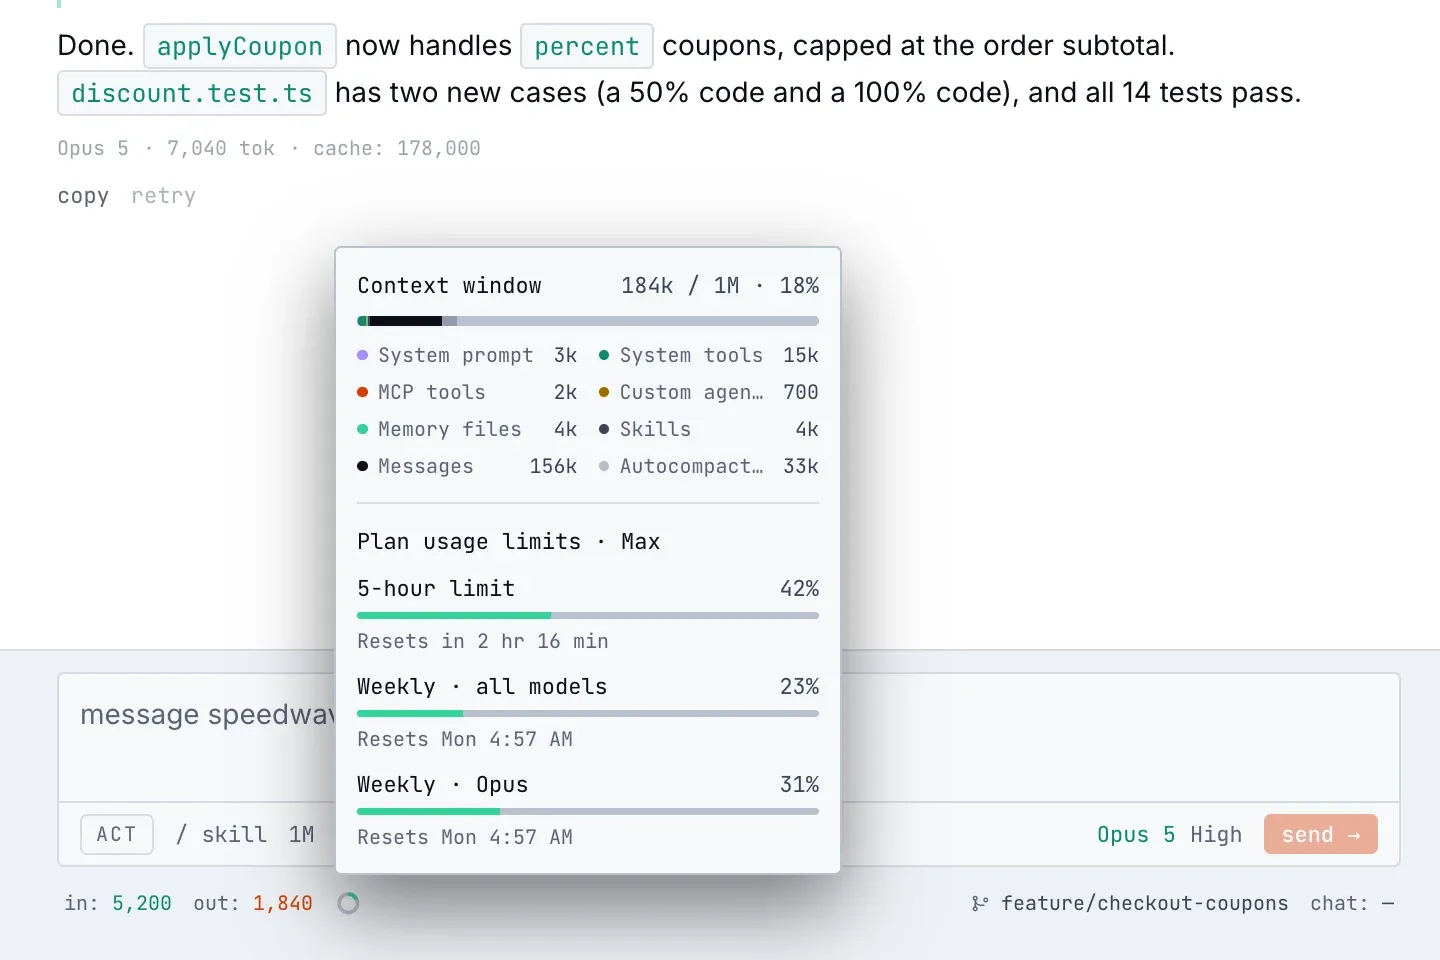
Task: Copy the assistant response
Action: [83, 196]
